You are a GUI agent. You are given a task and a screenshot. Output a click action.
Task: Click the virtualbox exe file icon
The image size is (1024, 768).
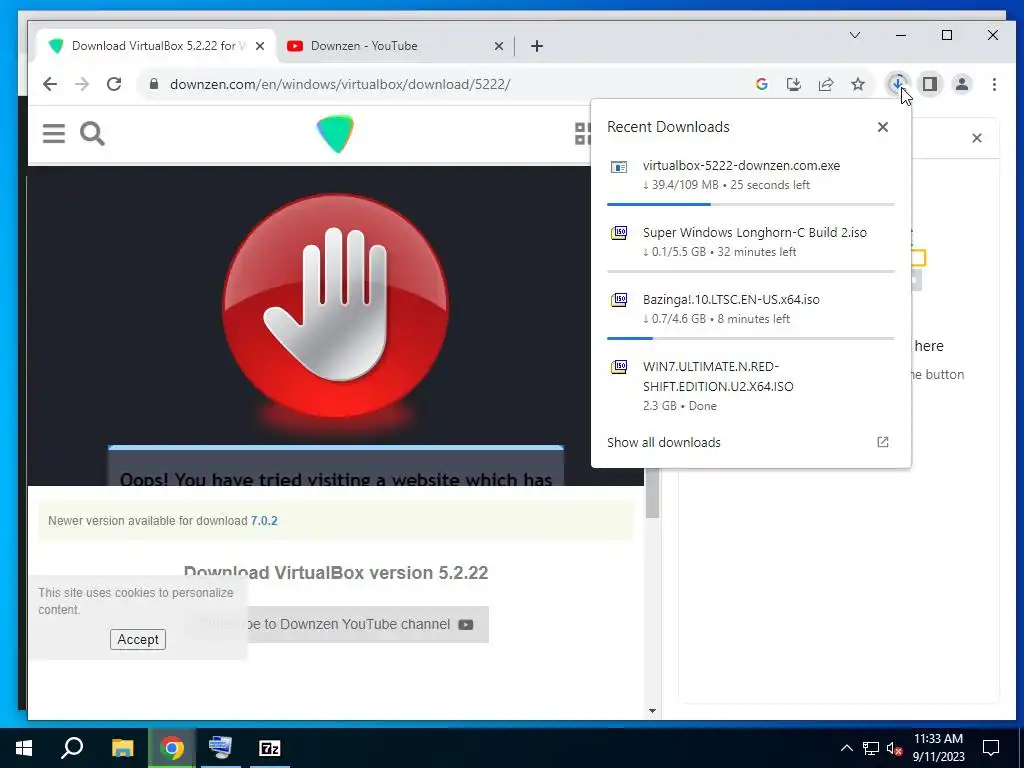click(618, 167)
